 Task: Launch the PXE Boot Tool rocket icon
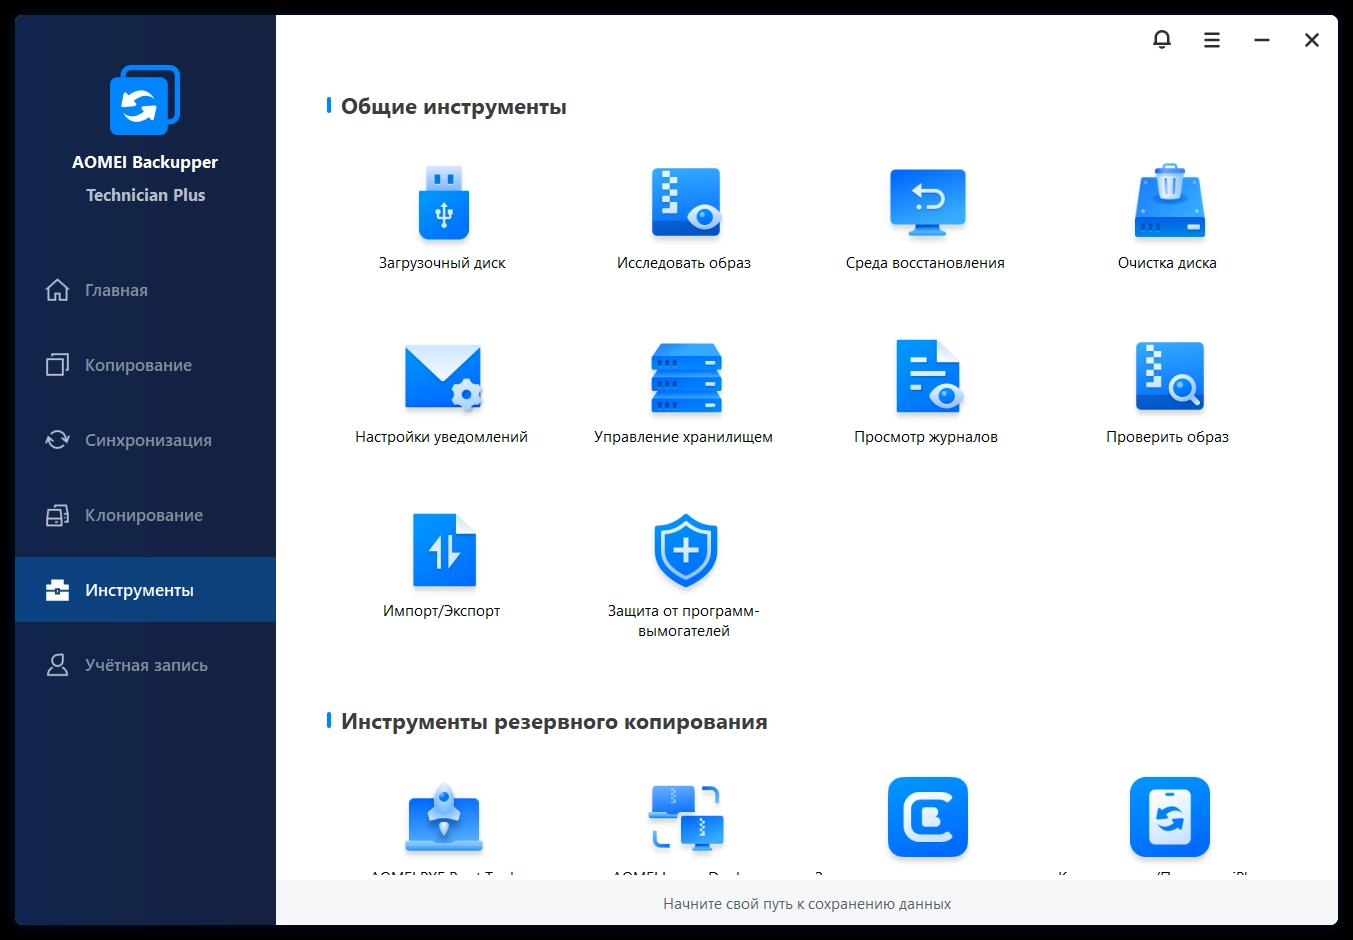tap(444, 818)
